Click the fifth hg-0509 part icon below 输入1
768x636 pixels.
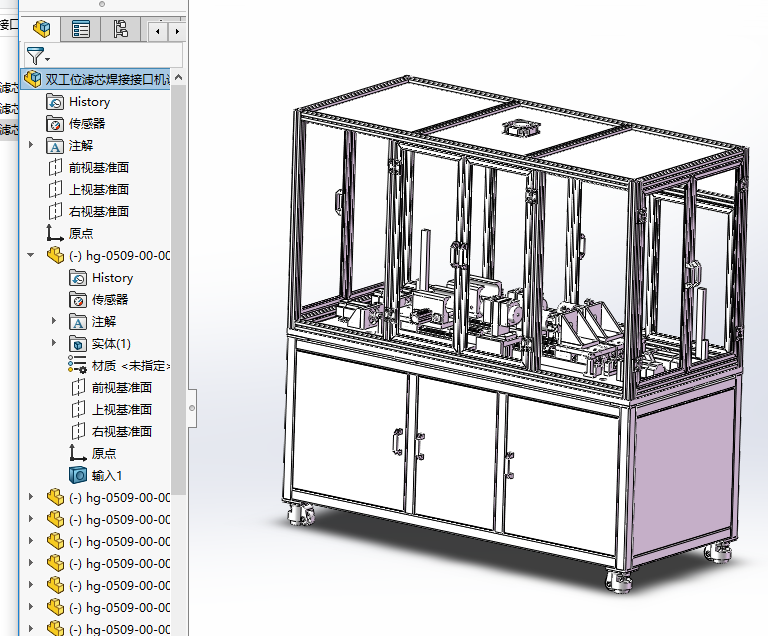pos(55,585)
